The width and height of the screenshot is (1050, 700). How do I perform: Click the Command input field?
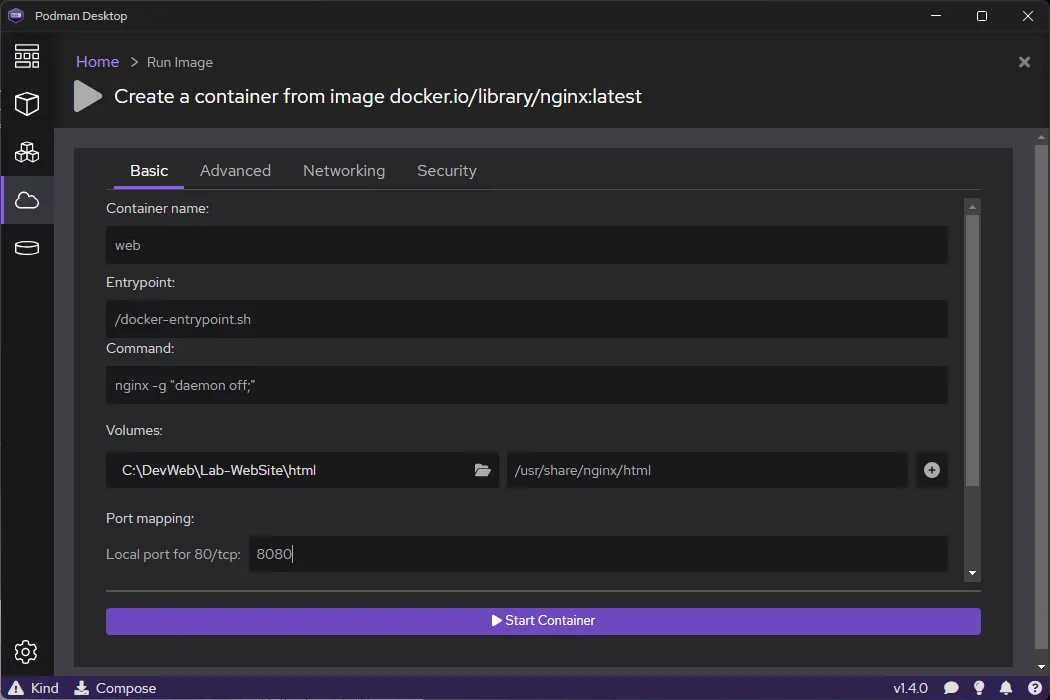pyautogui.click(x=526, y=385)
